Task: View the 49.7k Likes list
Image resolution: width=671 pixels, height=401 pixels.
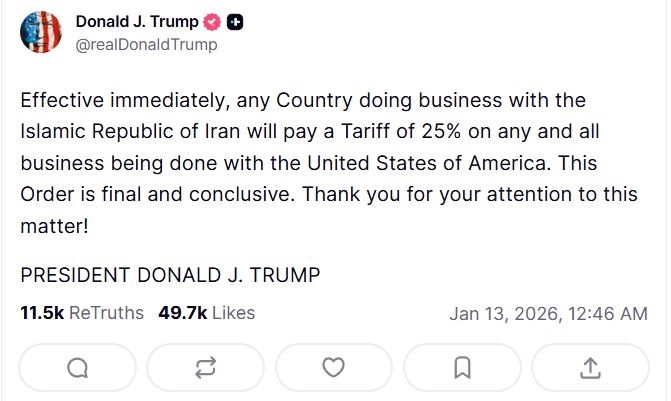Action: [x=206, y=313]
